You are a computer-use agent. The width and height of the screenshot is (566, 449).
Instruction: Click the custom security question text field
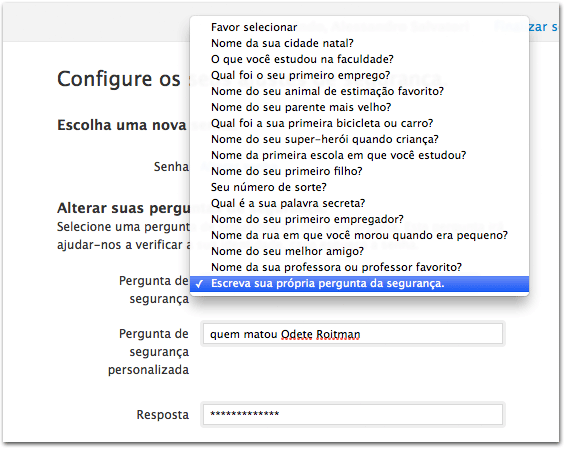coord(353,334)
